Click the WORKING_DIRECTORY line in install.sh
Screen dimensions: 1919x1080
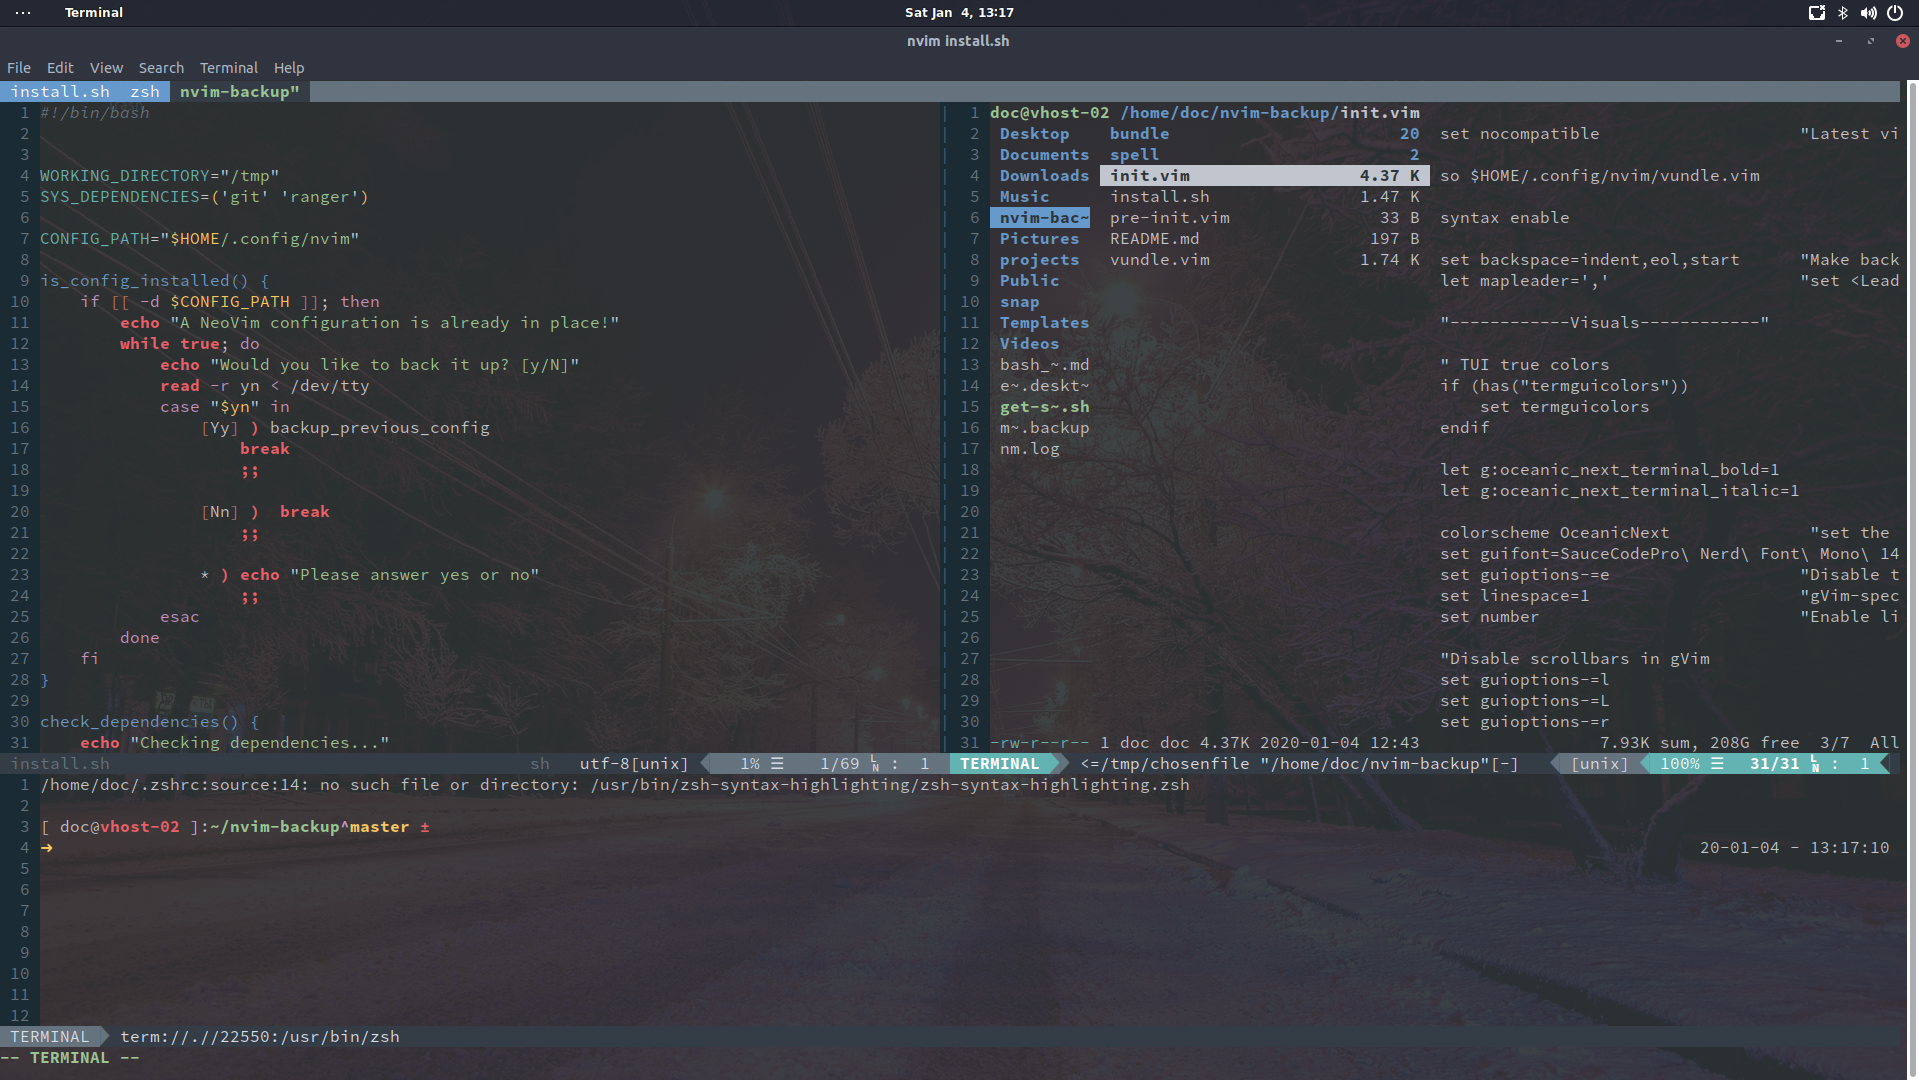pyautogui.click(x=159, y=176)
